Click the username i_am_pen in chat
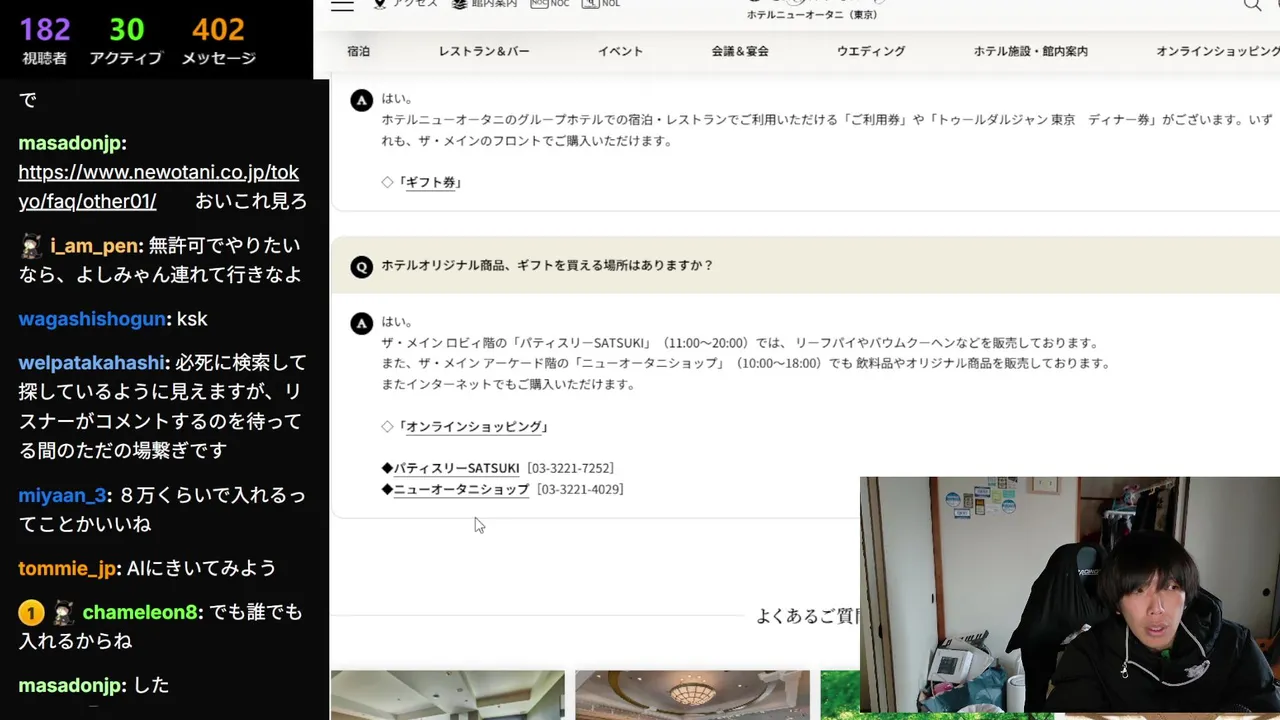 tap(94, 246)
